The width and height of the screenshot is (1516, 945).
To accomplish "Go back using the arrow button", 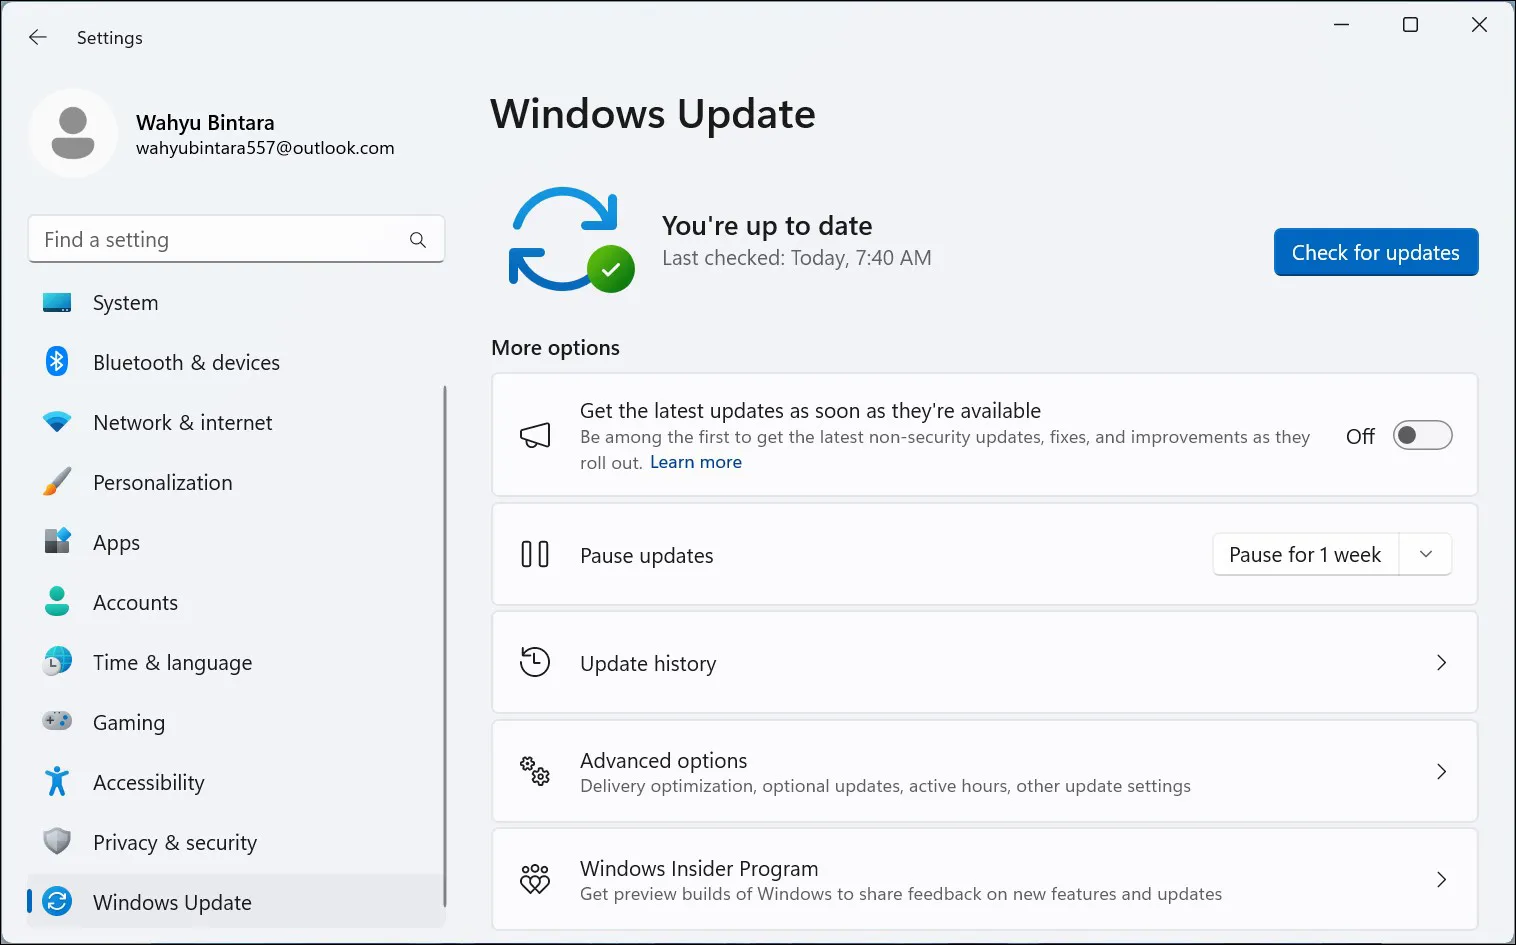I will point(37,37).
